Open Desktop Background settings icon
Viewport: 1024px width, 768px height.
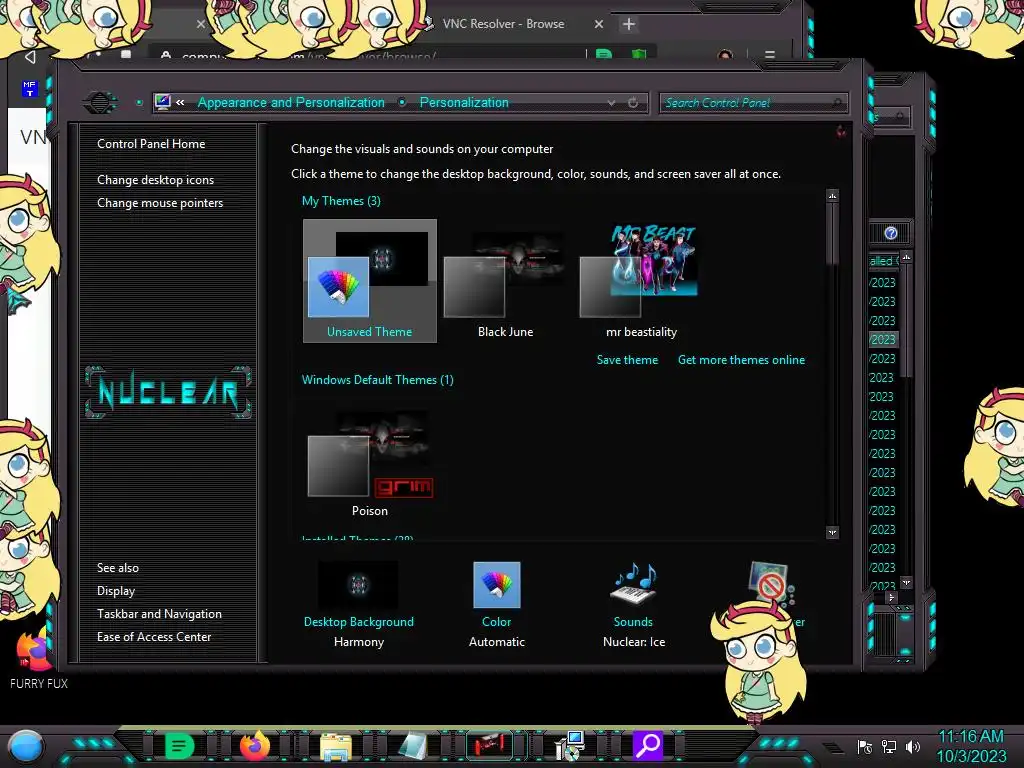pos(358,584)
